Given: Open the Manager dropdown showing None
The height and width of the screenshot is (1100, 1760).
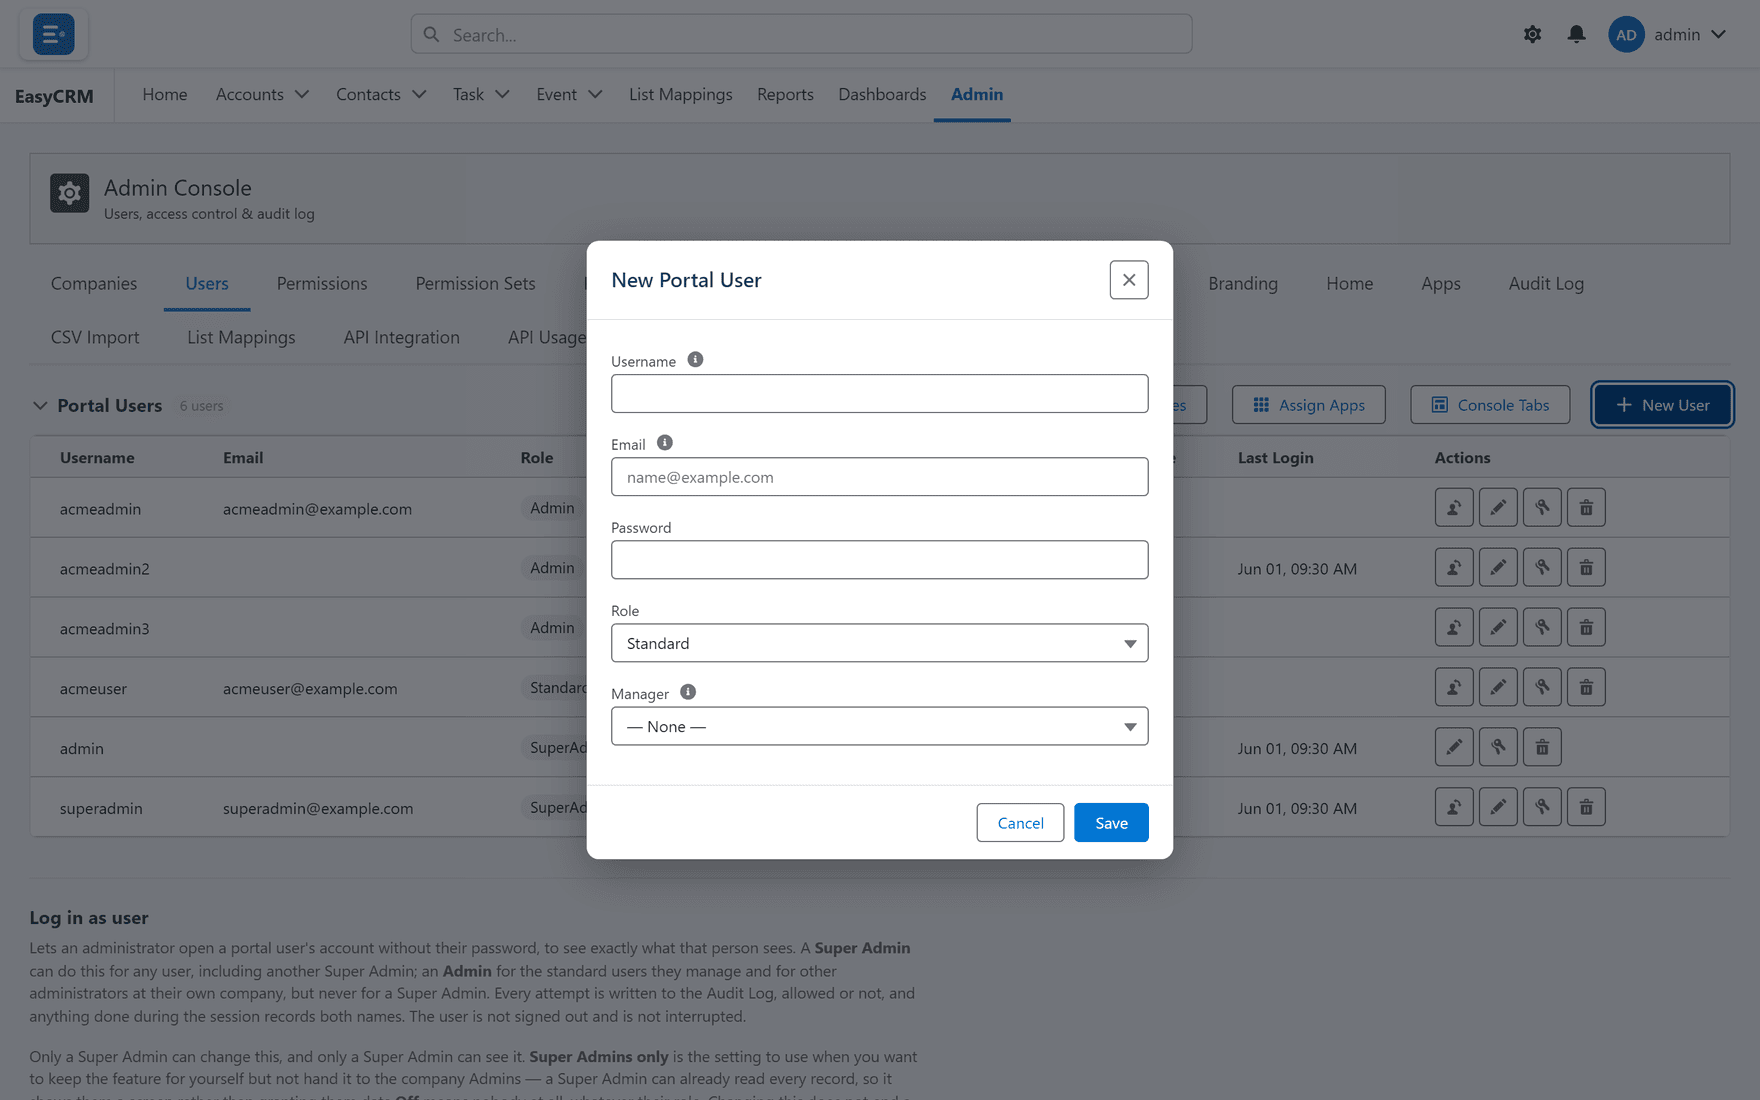Looking at the screenshot, I should (880, 726).
